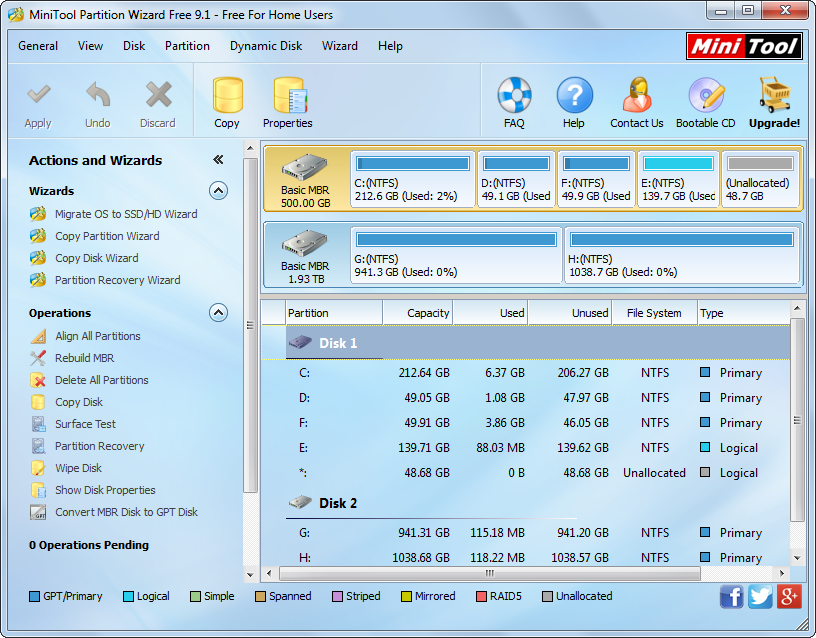This screenshot has height=638, width=816.
Task: Select the Disk 1 row in list
Action: tap(526, 343)
